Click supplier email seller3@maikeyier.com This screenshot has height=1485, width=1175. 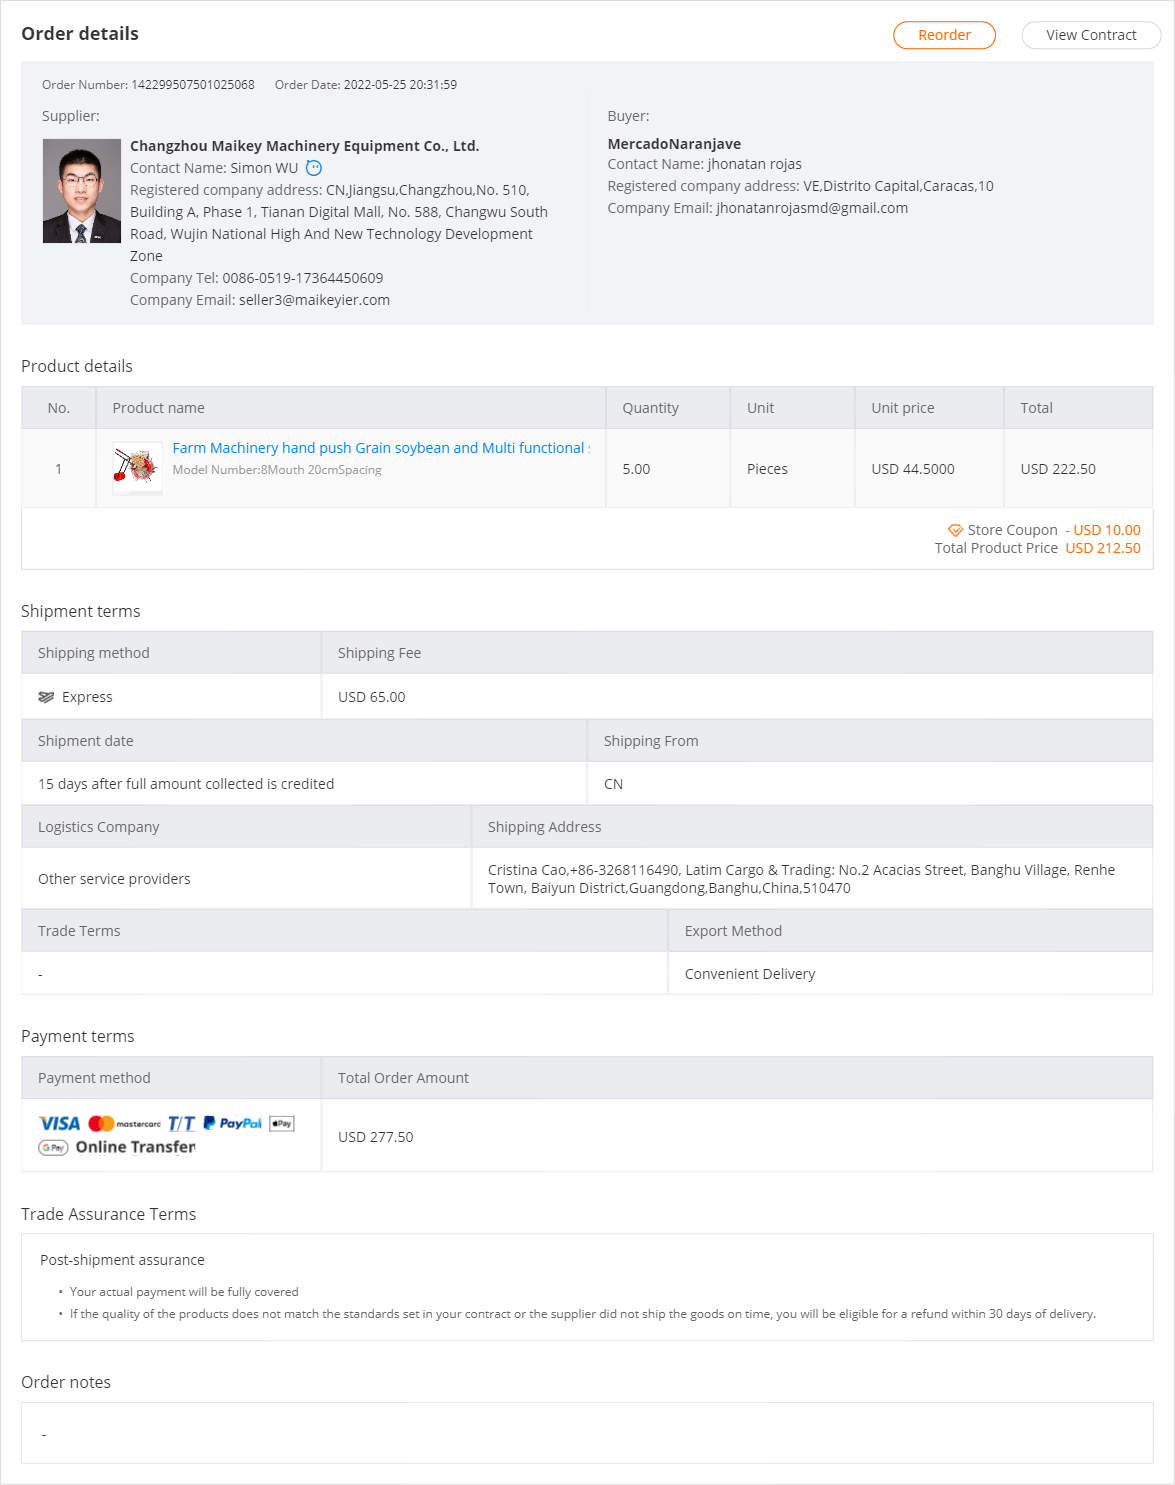pyautogui.click(x=314, y=300)
